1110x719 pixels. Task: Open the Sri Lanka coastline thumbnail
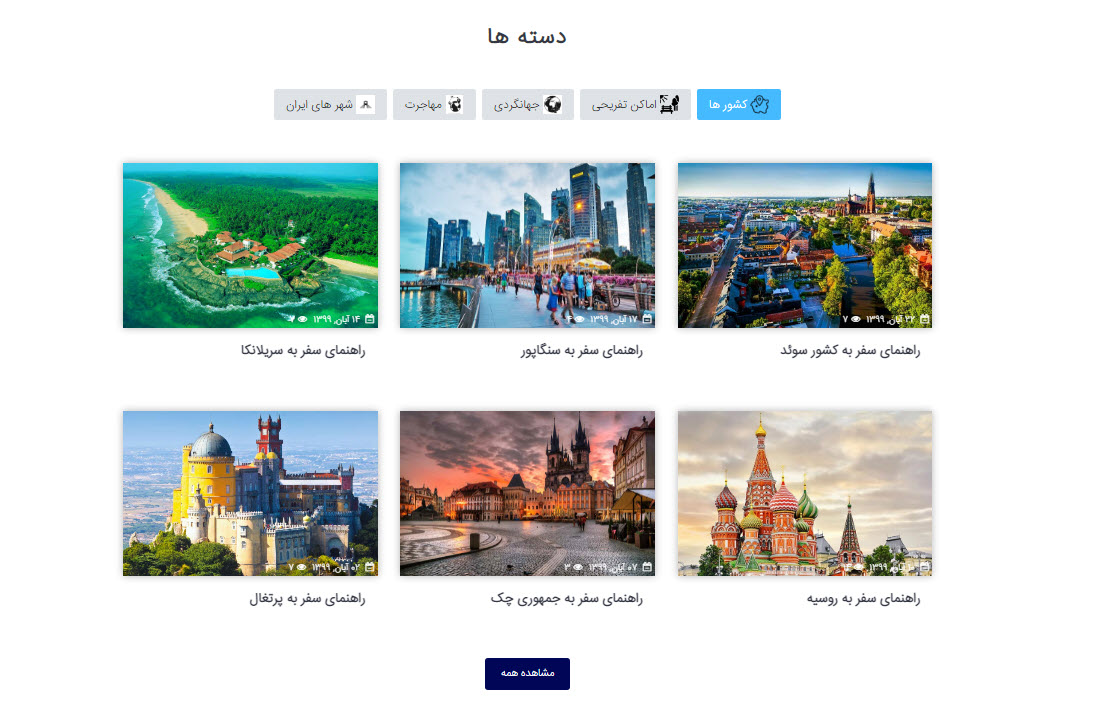[250, 240]
